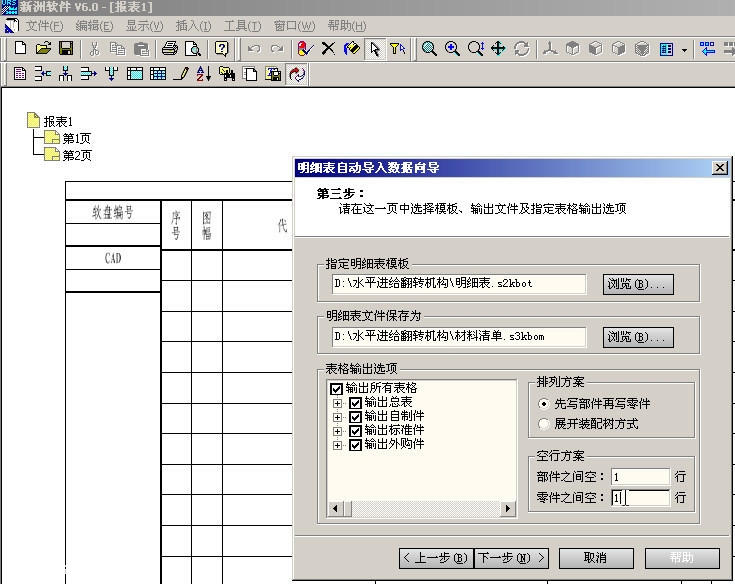Select the four-way arrow pan tool

[498, 49]
